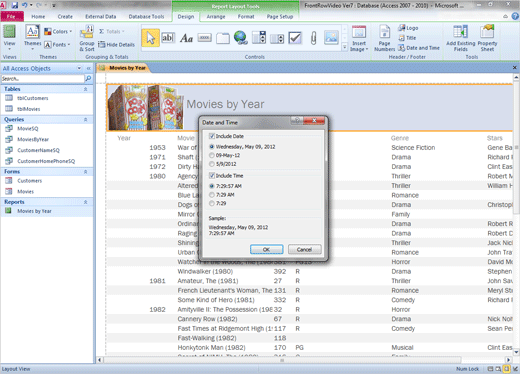Screen dimensions: 520x374
Task: Open the Property Sheet
Action: pos(487,39)
